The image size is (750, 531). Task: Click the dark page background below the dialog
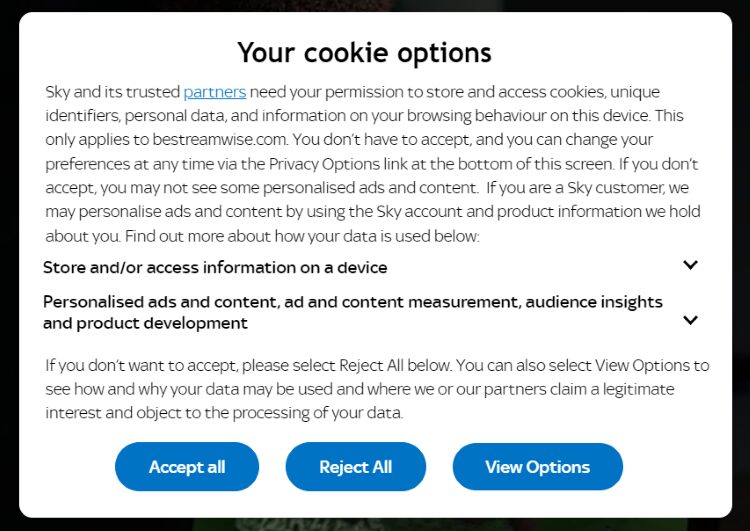pyautogui.click(x=375, y=525)
